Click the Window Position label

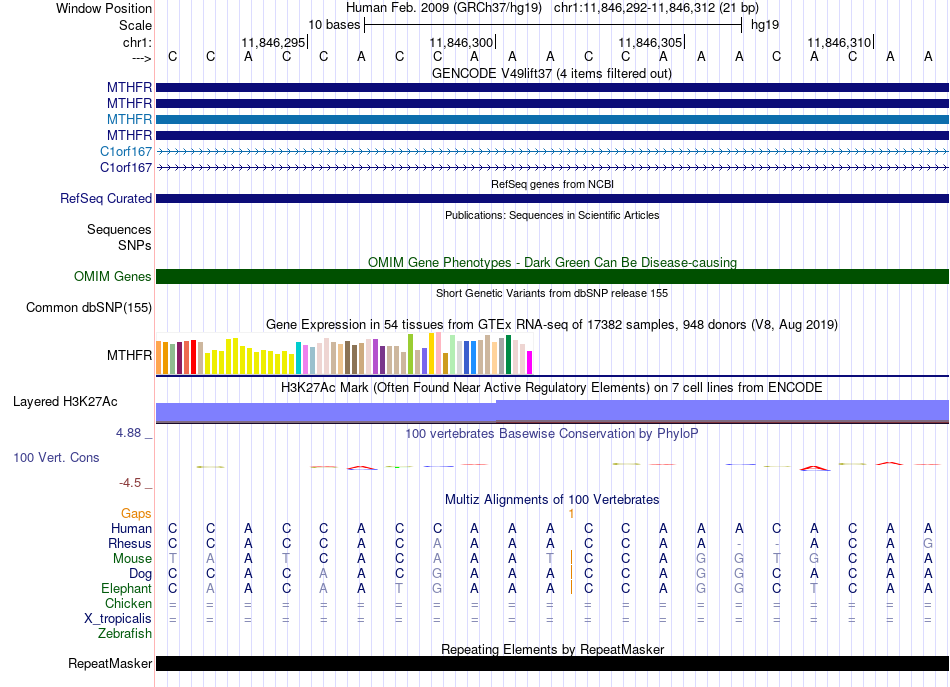[x=104, y=8]
